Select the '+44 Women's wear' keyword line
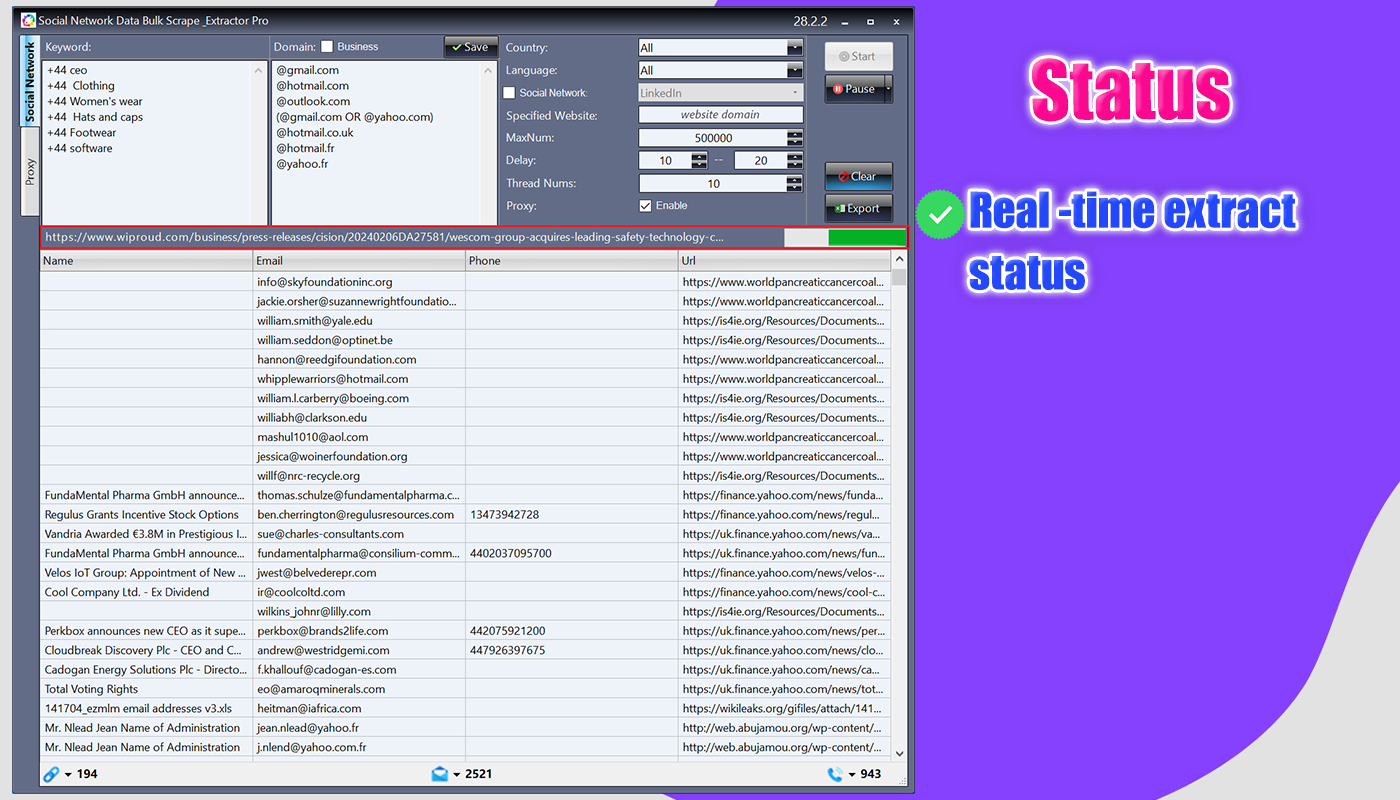The image size is (1400, 800). click(94, 101)
